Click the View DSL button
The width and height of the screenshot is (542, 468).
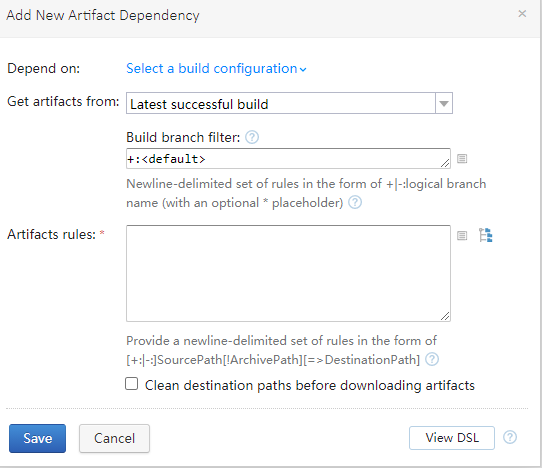click(452, 438)
